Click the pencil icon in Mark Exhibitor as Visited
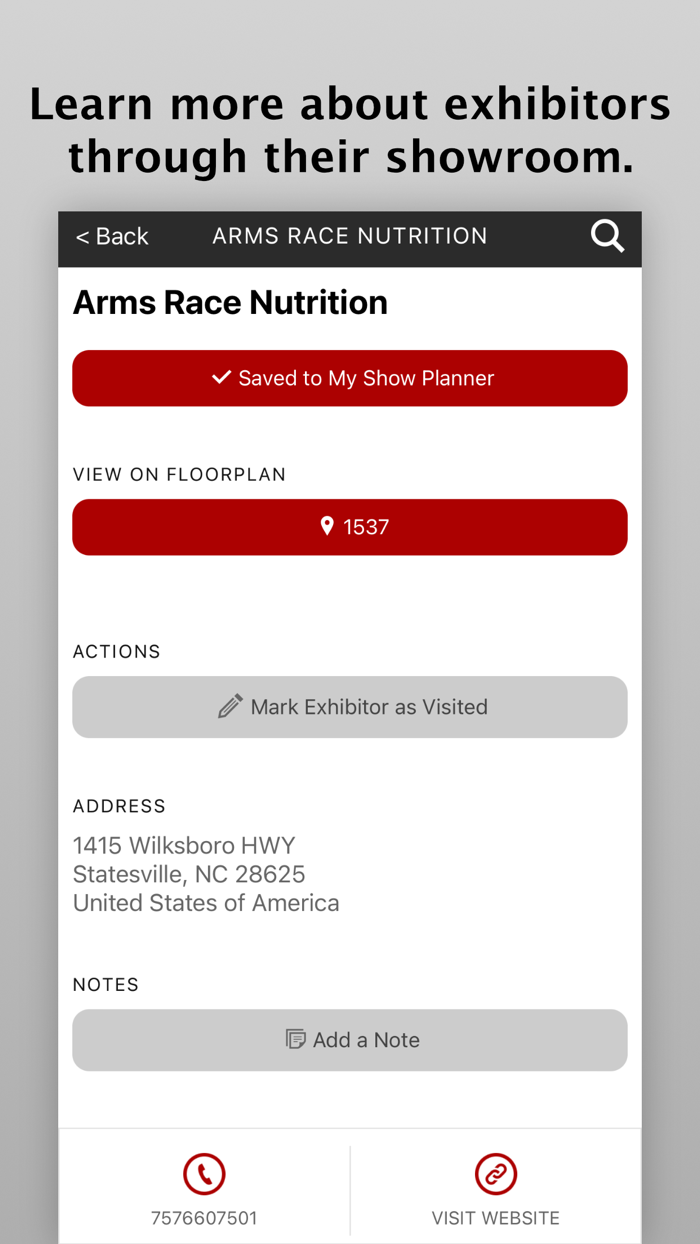This screenshot has height=1244, width=700. point(232,706)
